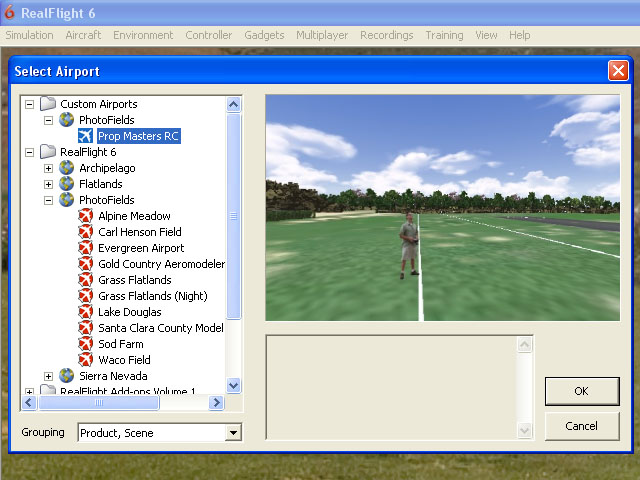Select the Sierra Nevada entry
The image size is (640, 480).
pos(113,376)
